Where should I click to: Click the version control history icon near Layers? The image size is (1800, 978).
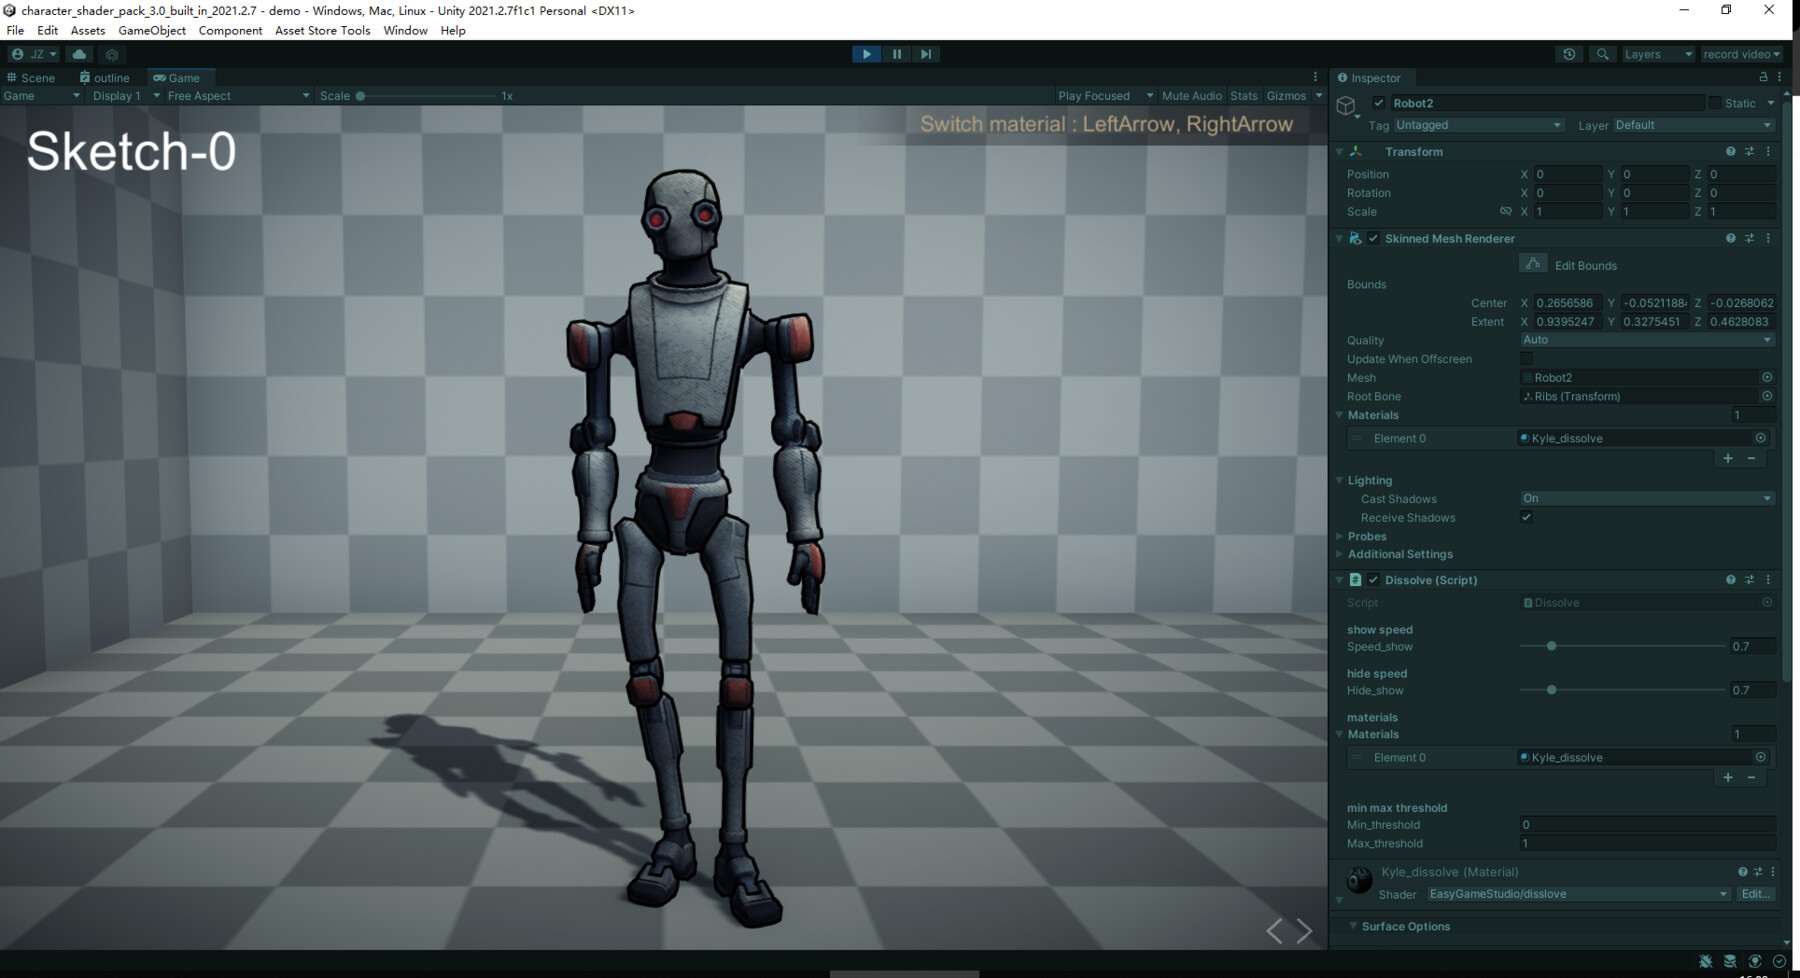[1568, 54]
